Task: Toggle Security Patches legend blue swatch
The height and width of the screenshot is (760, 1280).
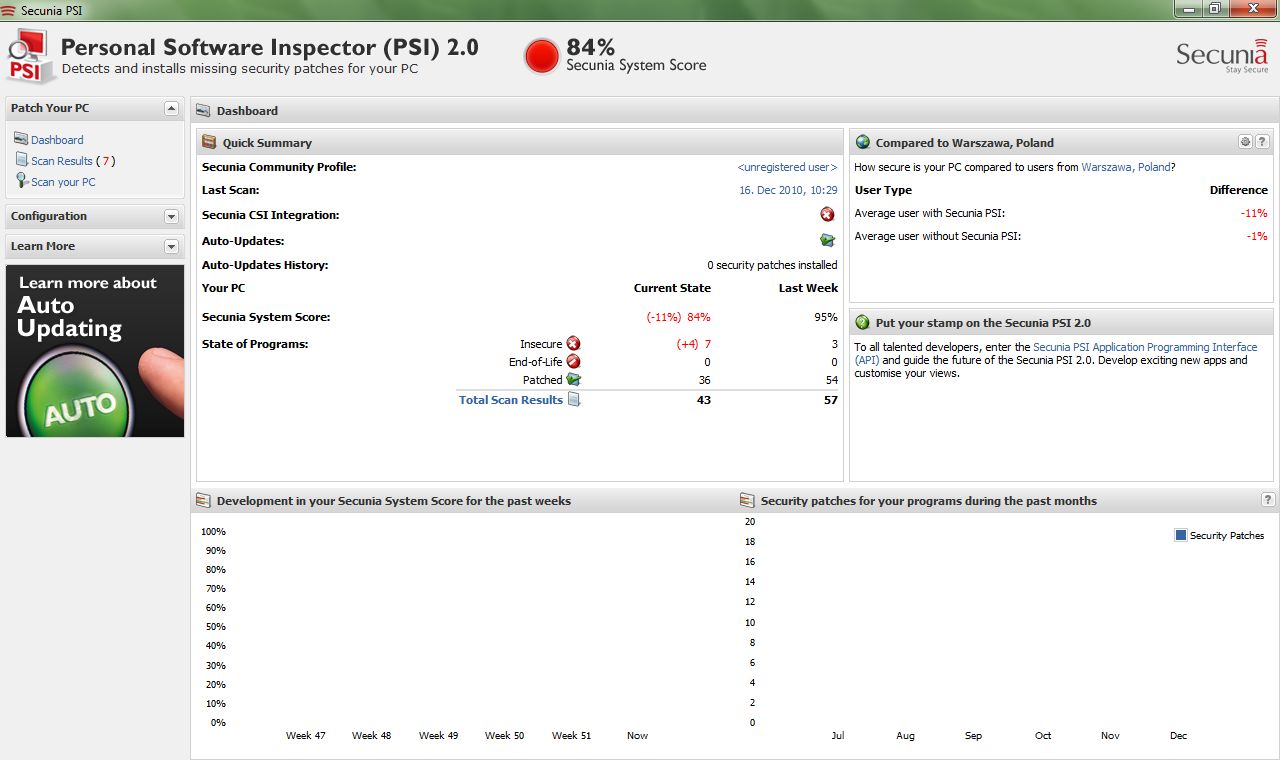Action: pos(1181,535)
